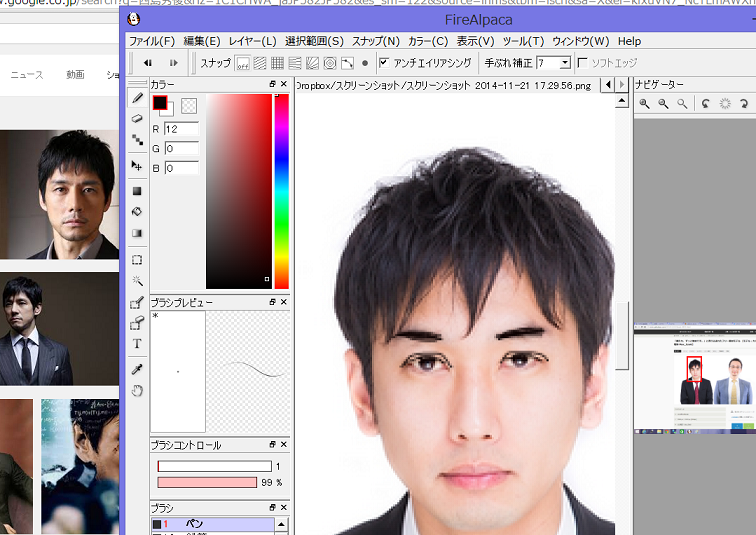The image size is (756, 535).
Task: Rotate canvas left in the Navigator
Action: point(706,104)
